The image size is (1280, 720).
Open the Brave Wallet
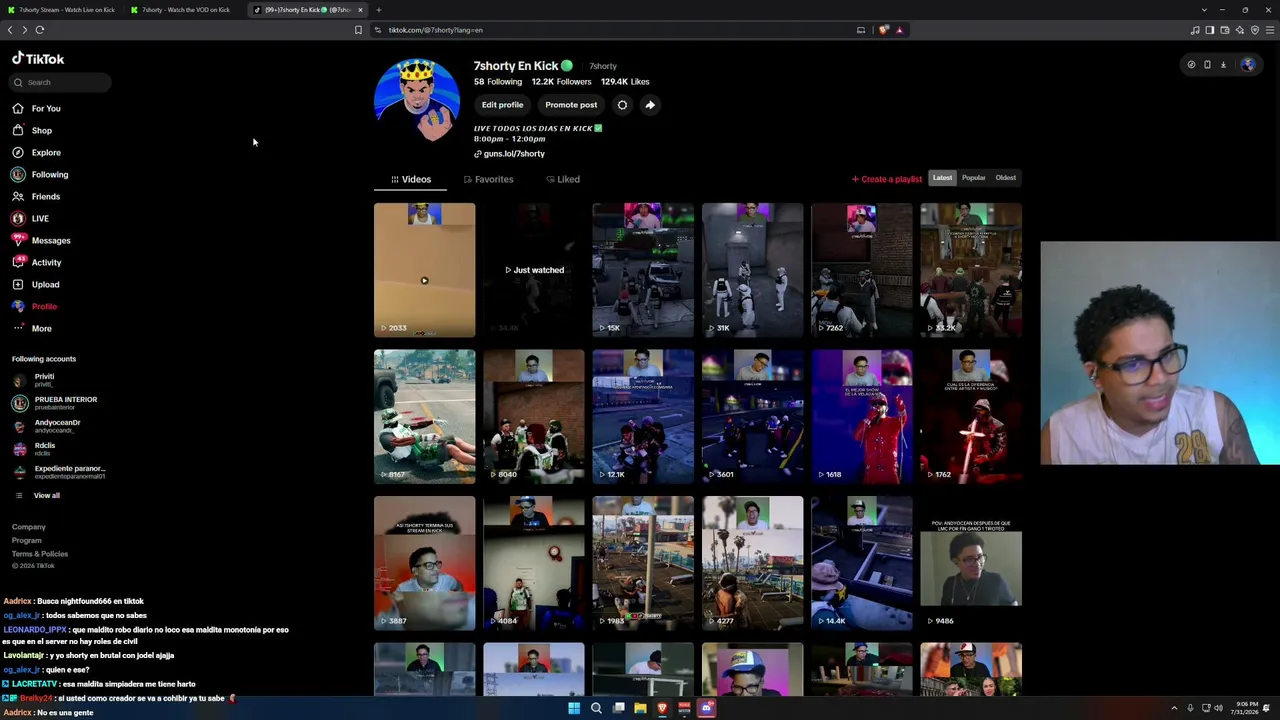[x=1225, y=30]
